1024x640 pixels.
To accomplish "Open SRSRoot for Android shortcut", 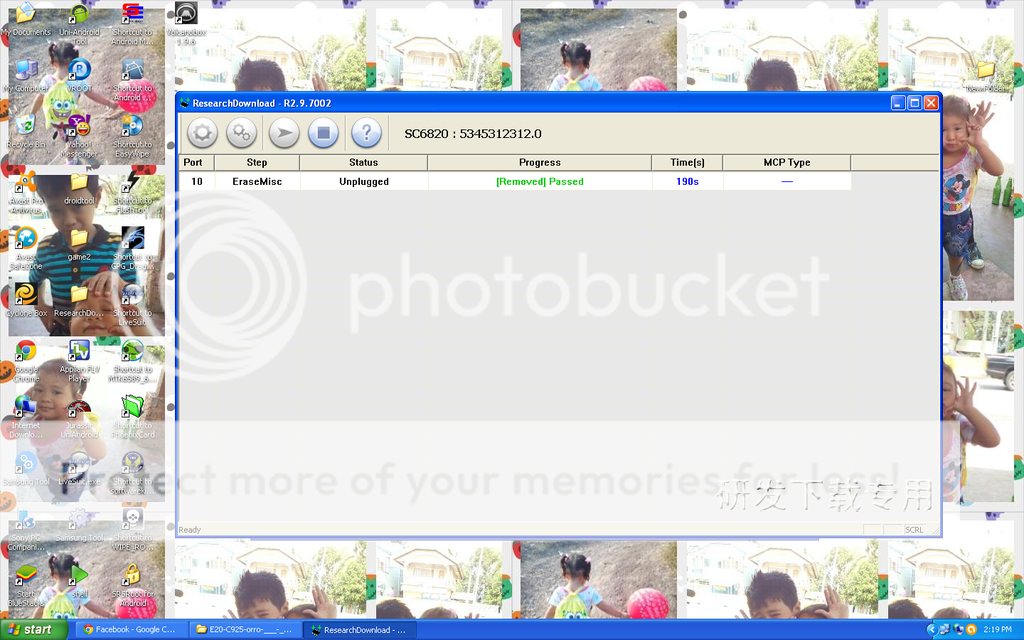I will click(x=132, y=581).
